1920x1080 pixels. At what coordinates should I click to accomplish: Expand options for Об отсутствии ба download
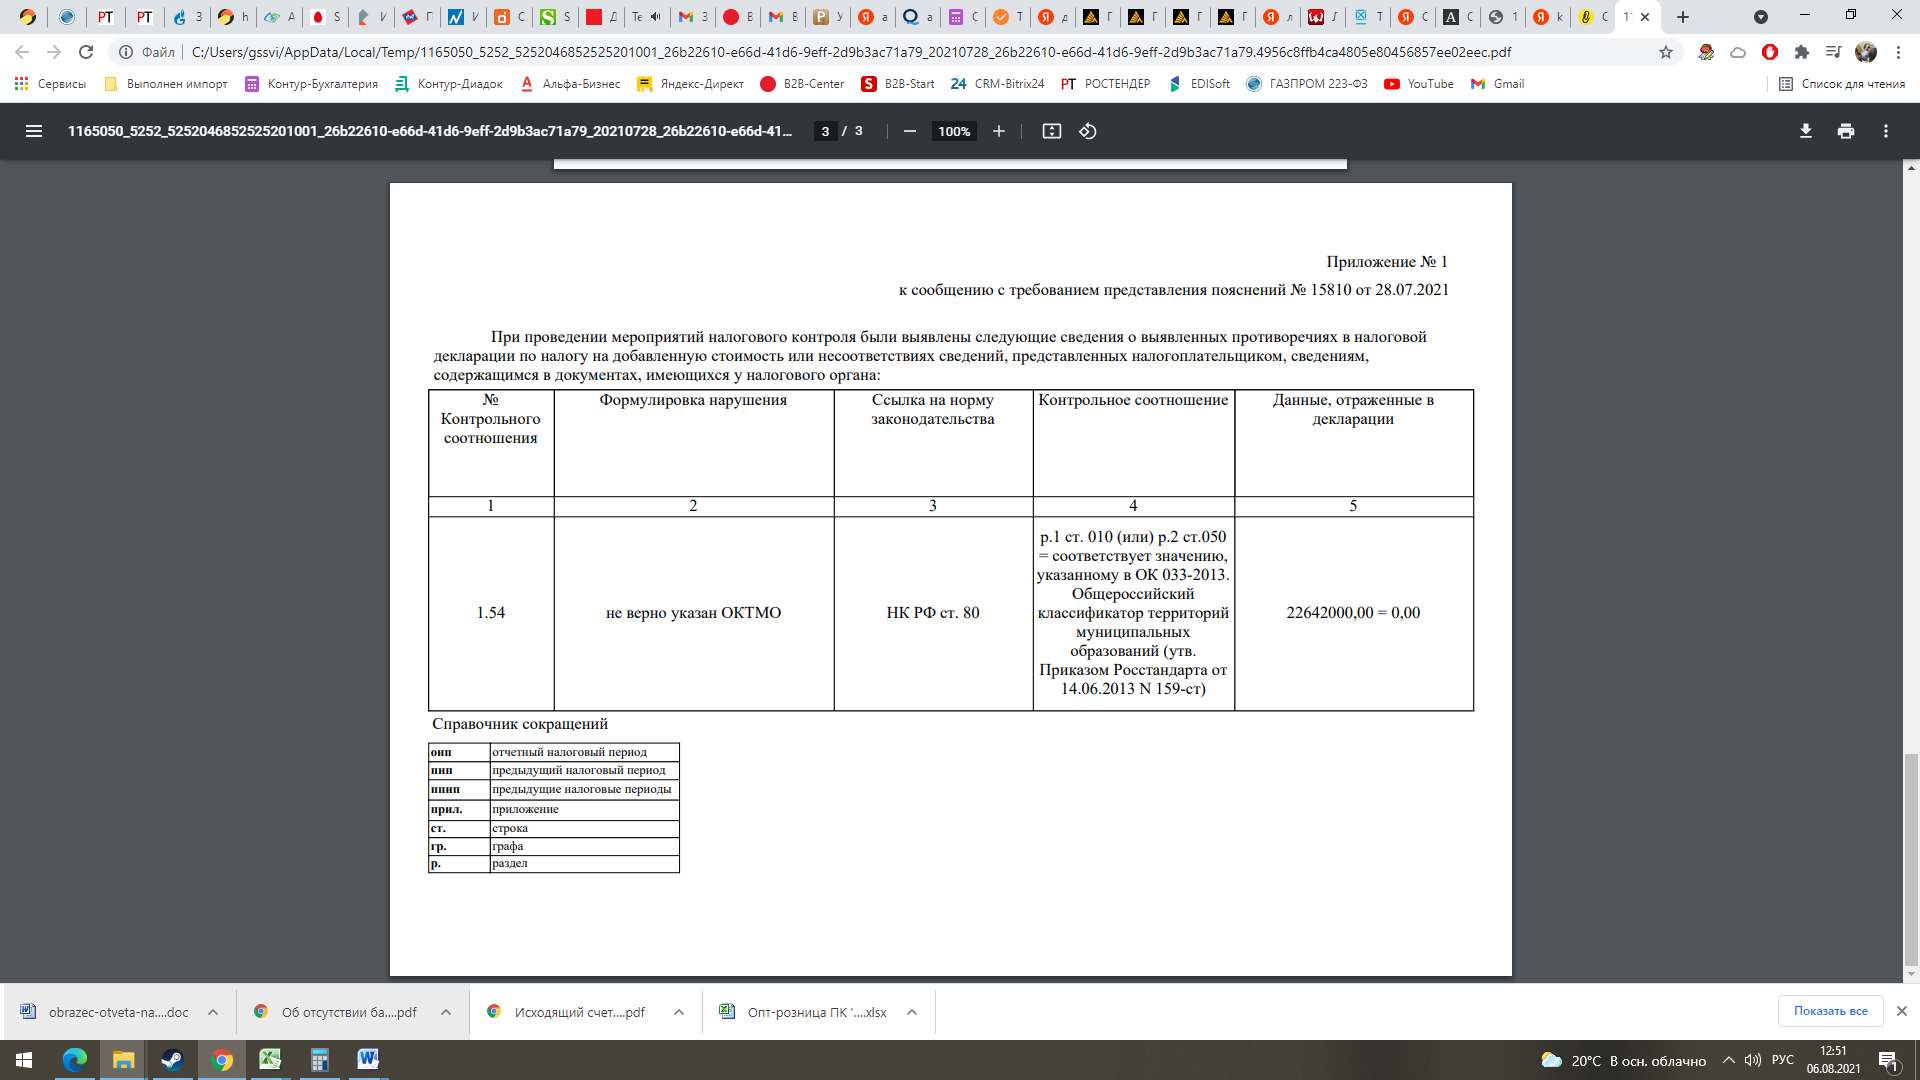[x=446, y=1012]
